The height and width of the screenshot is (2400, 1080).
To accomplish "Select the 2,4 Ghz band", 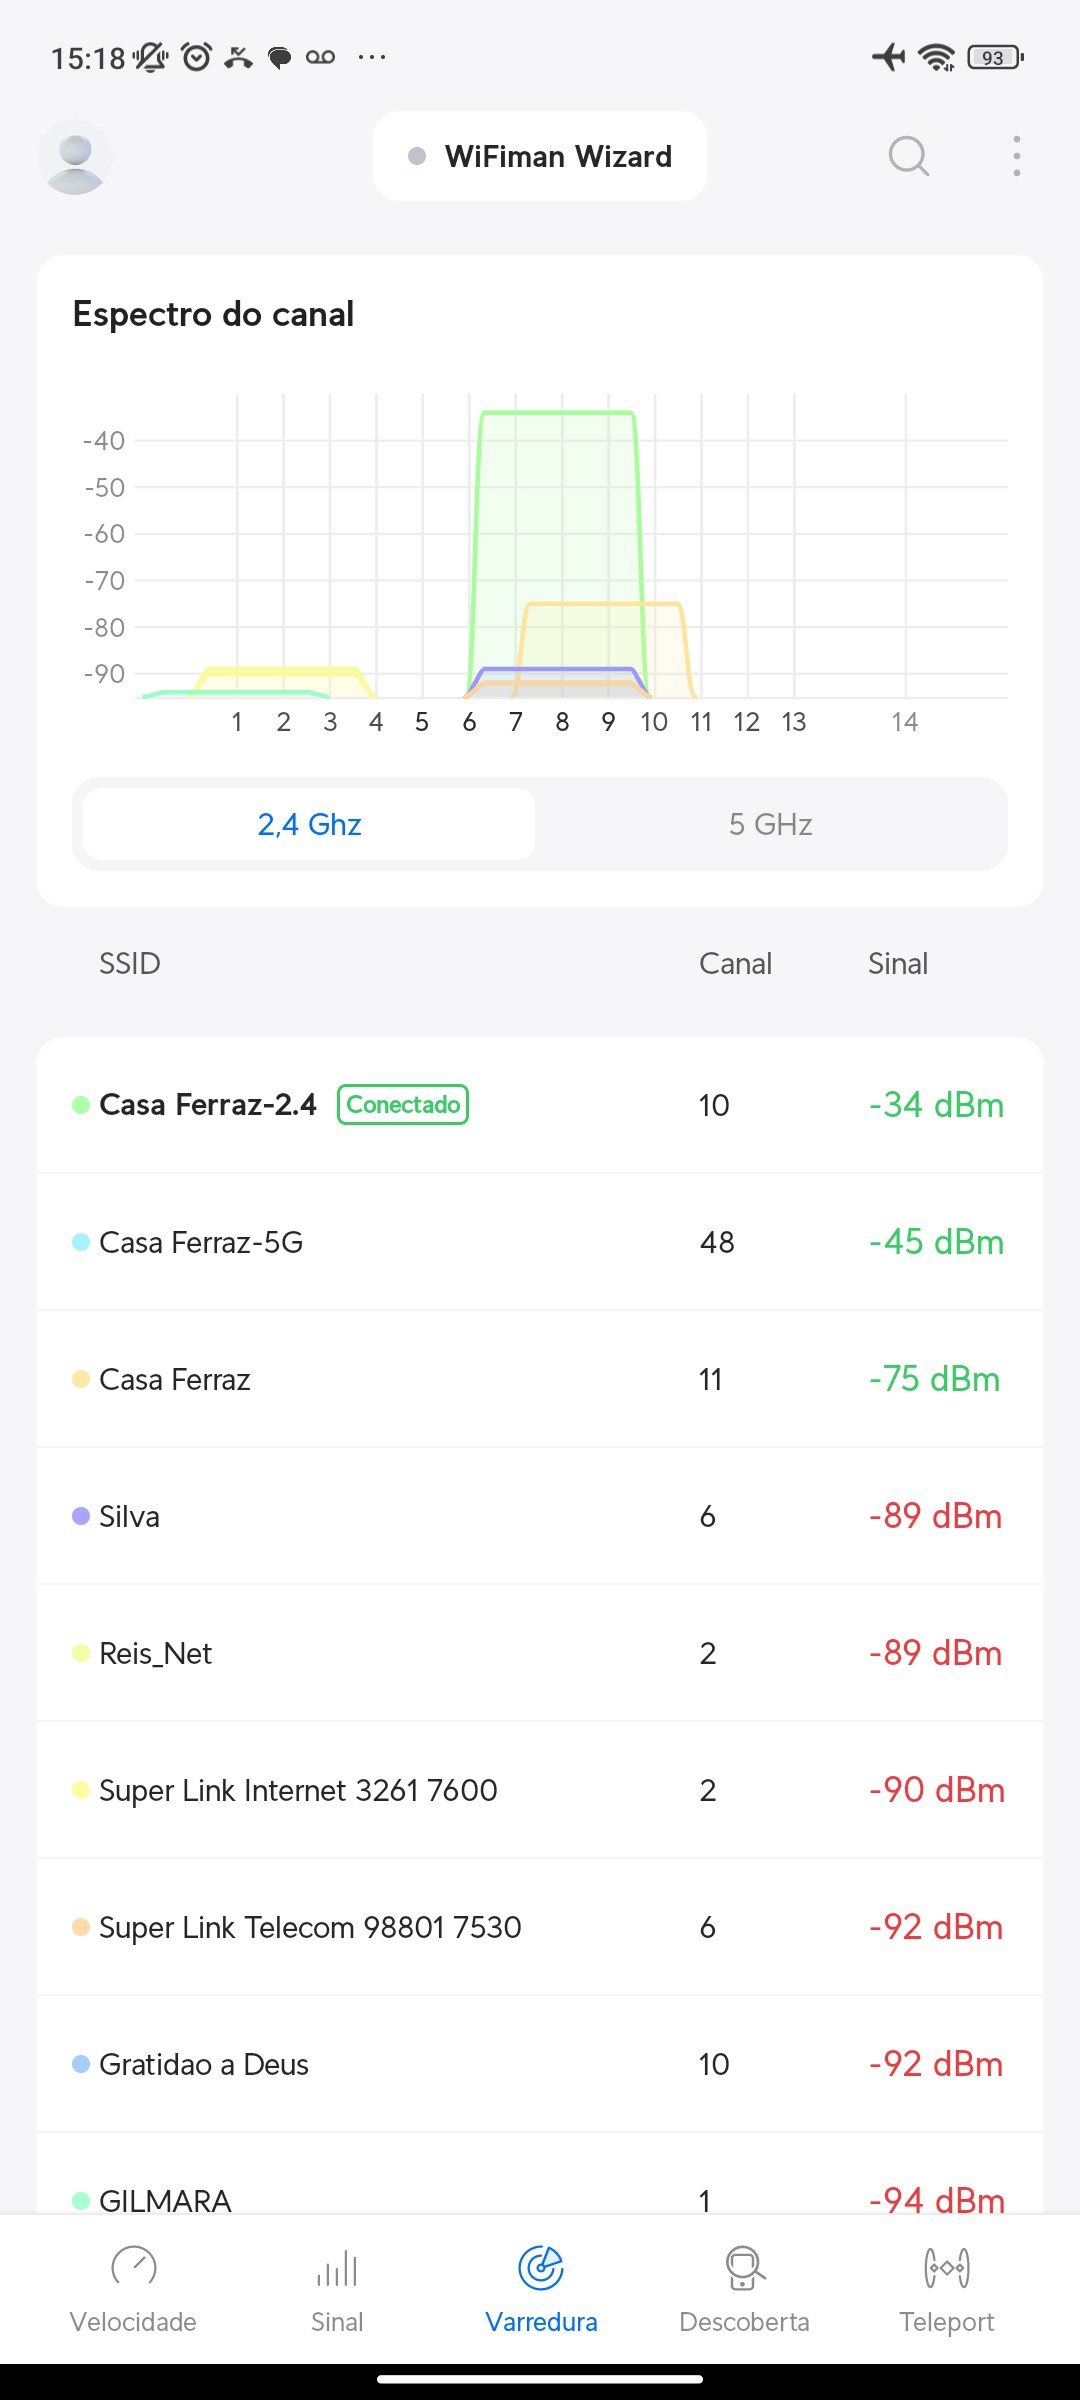I will (x=309, y=824).
